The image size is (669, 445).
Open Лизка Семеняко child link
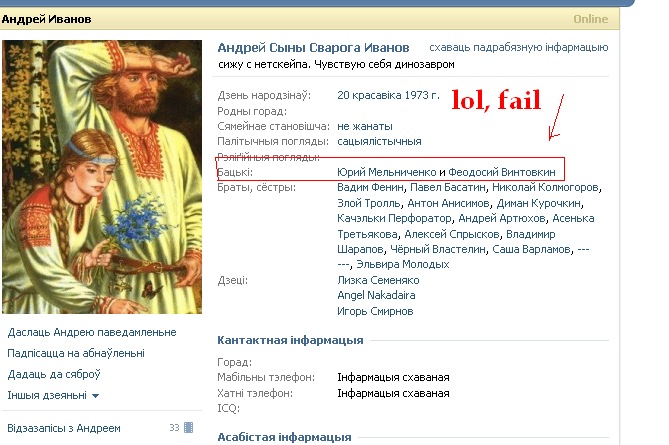click(378, 280)
